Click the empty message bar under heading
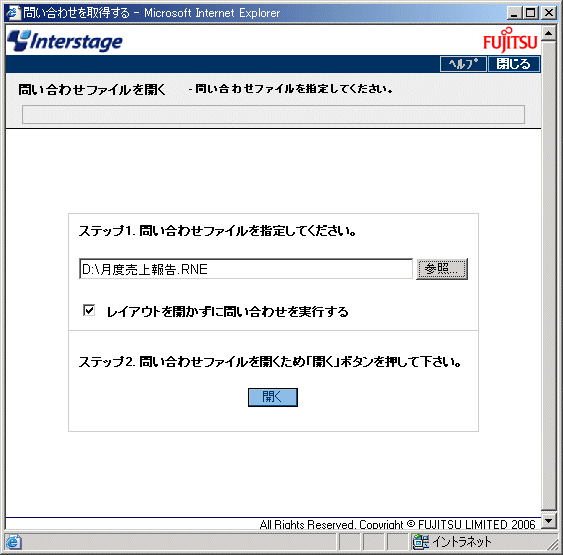The width and height of the screenshot is (563, 555). 273,115
